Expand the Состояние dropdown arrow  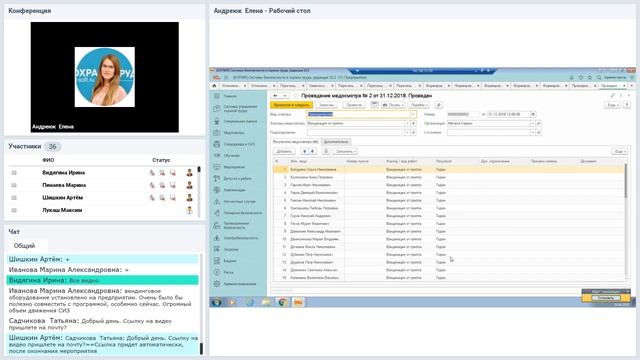coord(532,132)
